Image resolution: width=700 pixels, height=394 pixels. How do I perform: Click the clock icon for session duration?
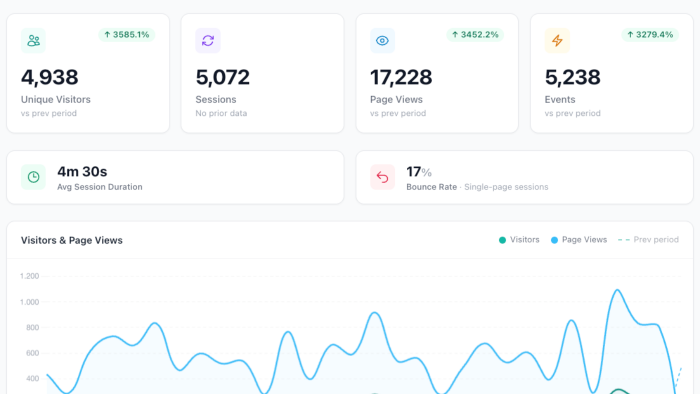click(x=33, y=177)
